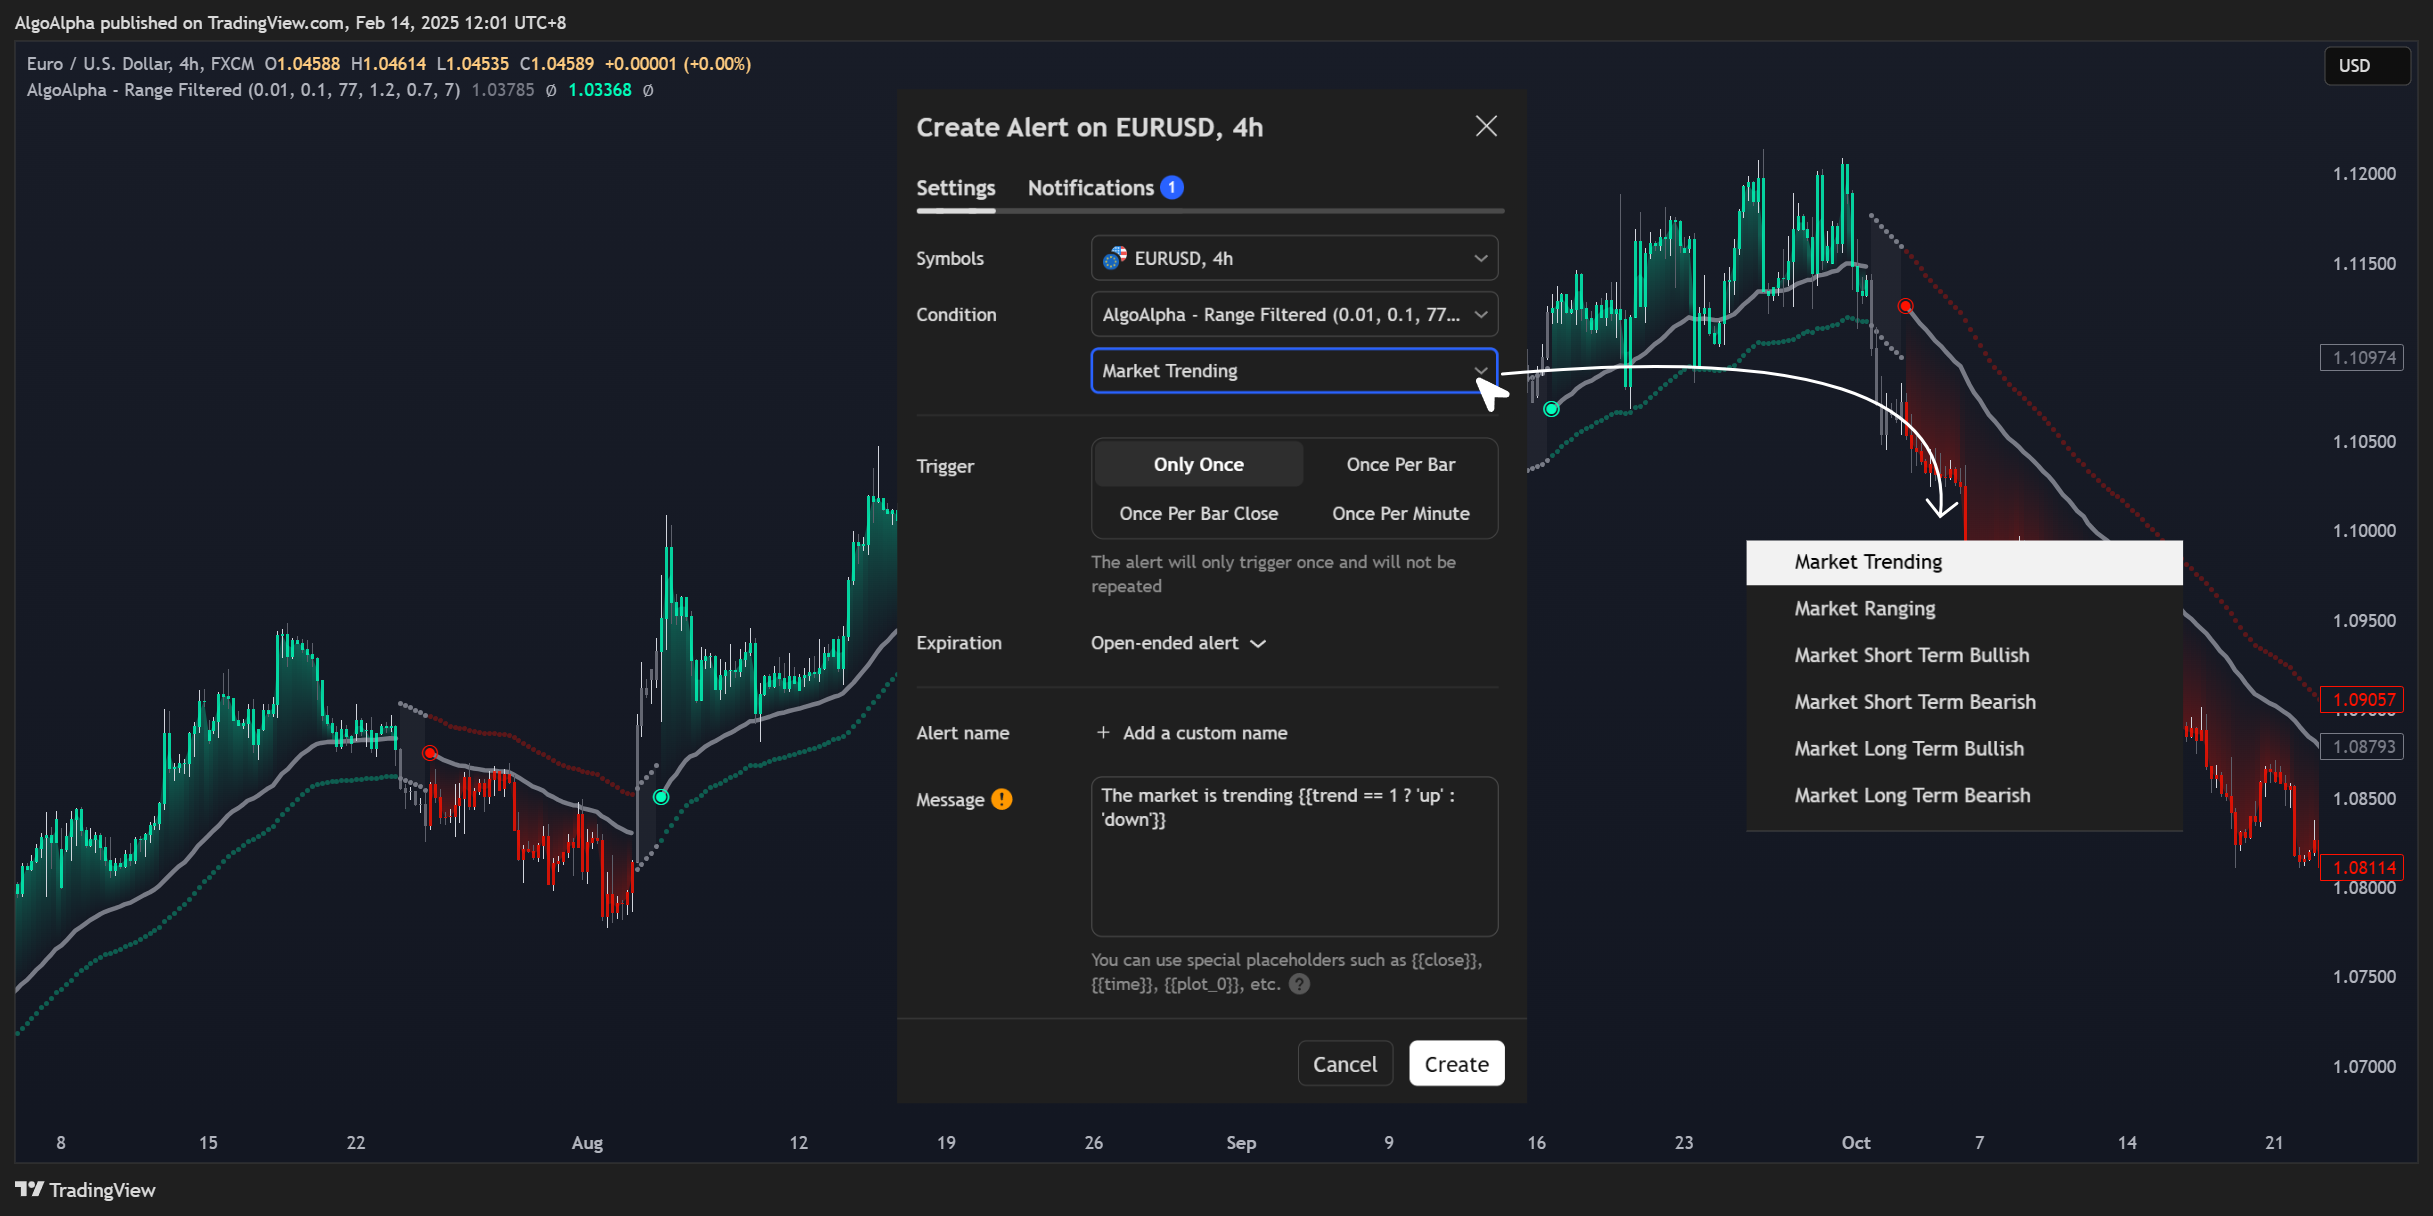Choose Market Long Term Bearish option
Image resolution: width=2433 pixels, height=1216 pixels.
[x=1964, y=795]
